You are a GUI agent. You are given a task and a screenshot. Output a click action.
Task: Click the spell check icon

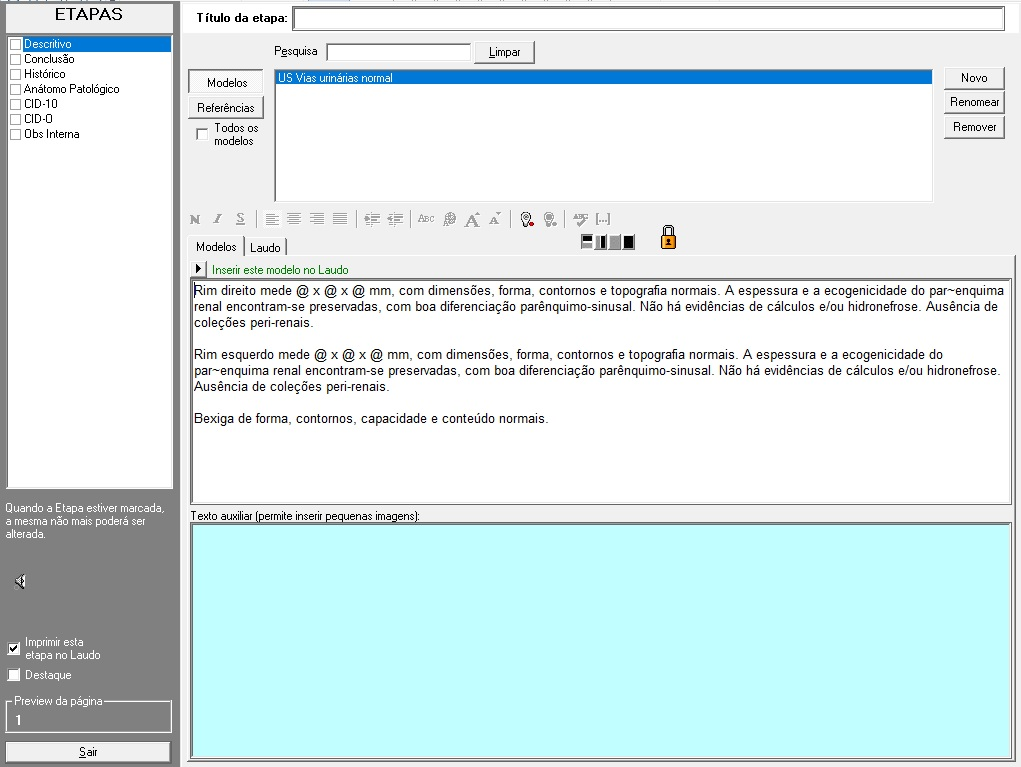580,219
